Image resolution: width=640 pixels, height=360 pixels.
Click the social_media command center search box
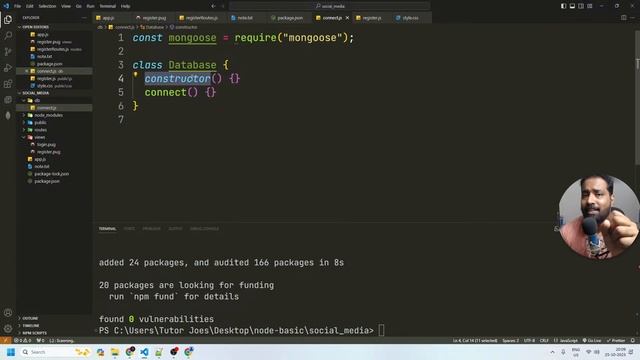click(330, 6)
